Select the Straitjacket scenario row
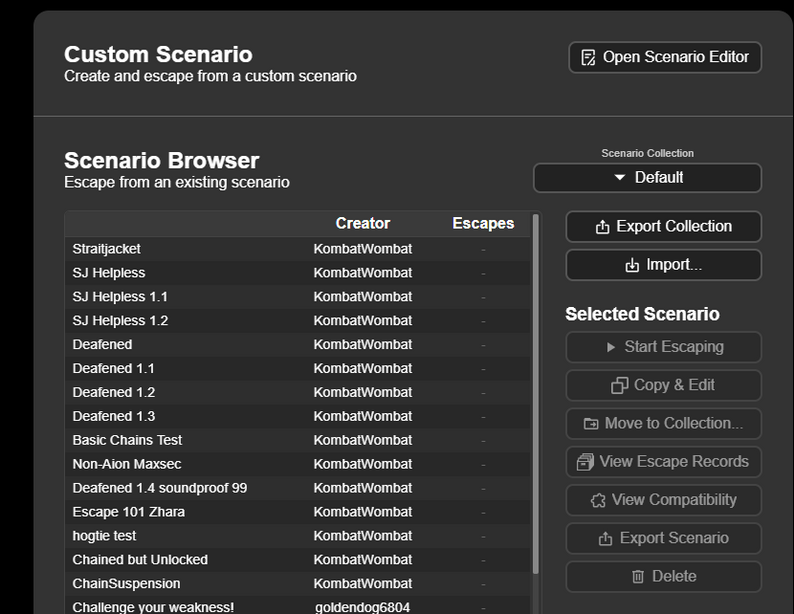This screenshot has height=614, width=794. (107, 249)
